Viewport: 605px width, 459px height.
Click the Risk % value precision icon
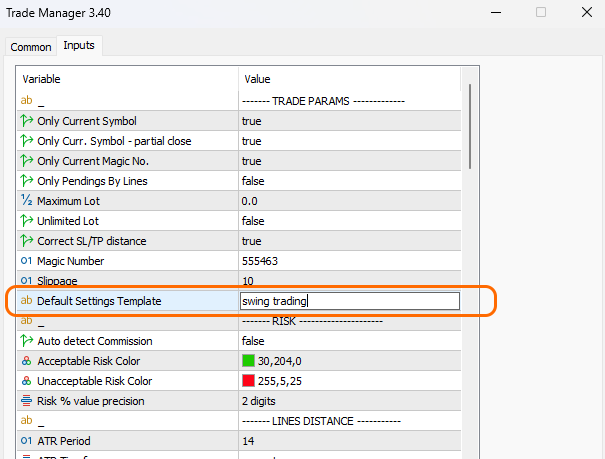click(26, 401)
